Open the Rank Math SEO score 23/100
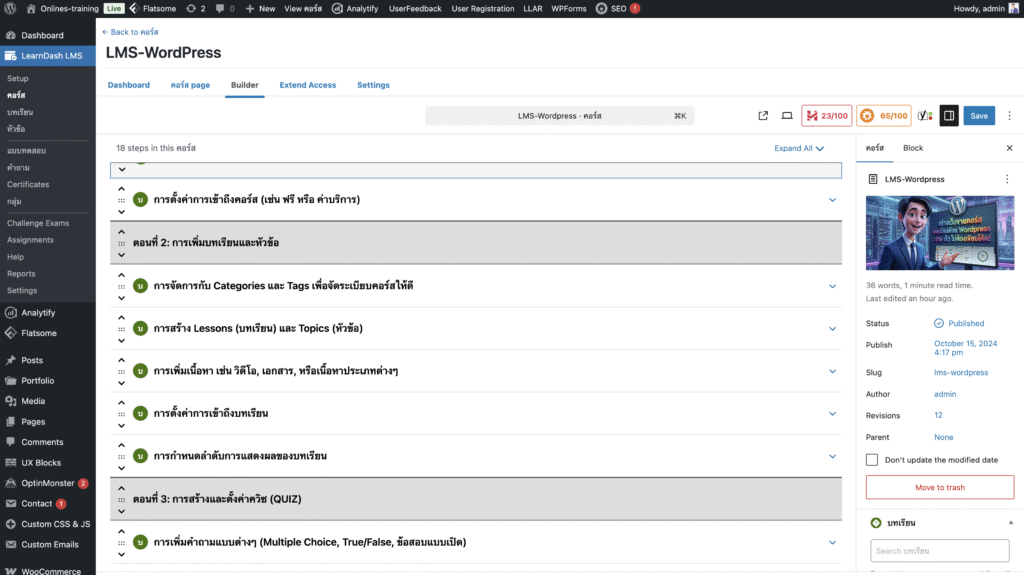The width and height of the screenshot is (1024, 575). (x=826, y=116)
